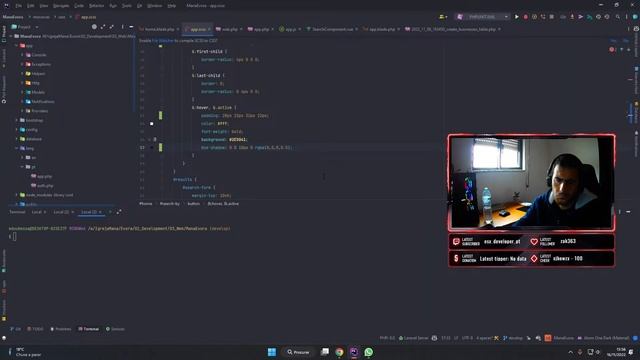640x360 pixels.
Task: Open the File menu
Action: (x=19, y=6)
